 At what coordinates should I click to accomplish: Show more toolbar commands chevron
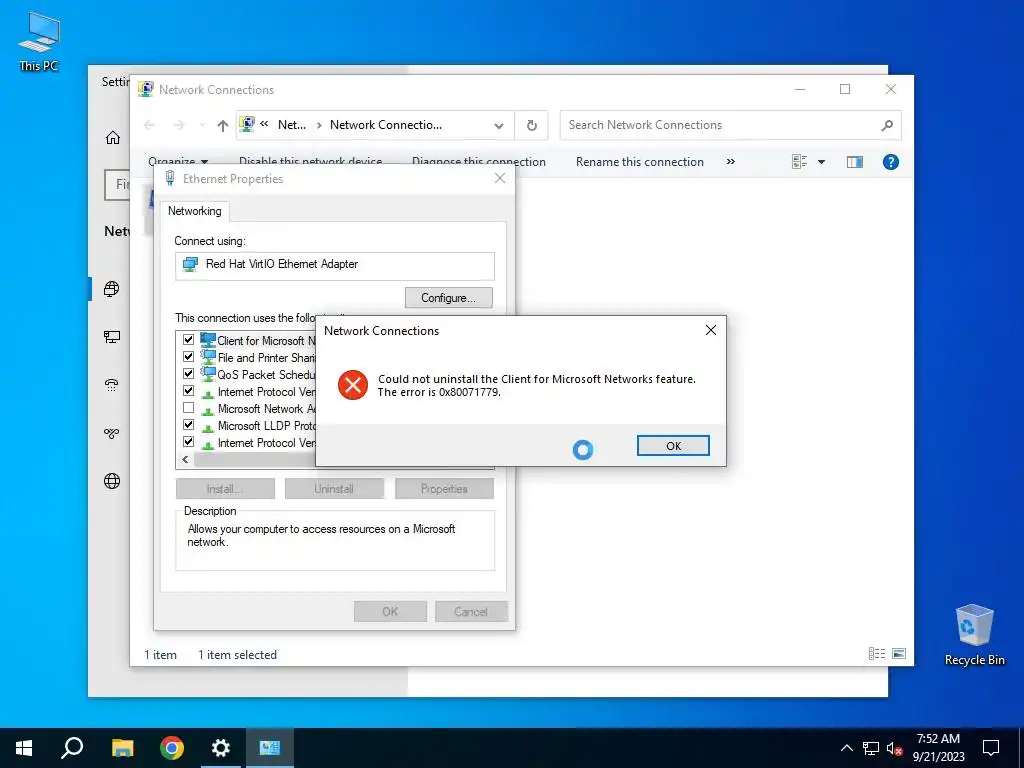731,162
